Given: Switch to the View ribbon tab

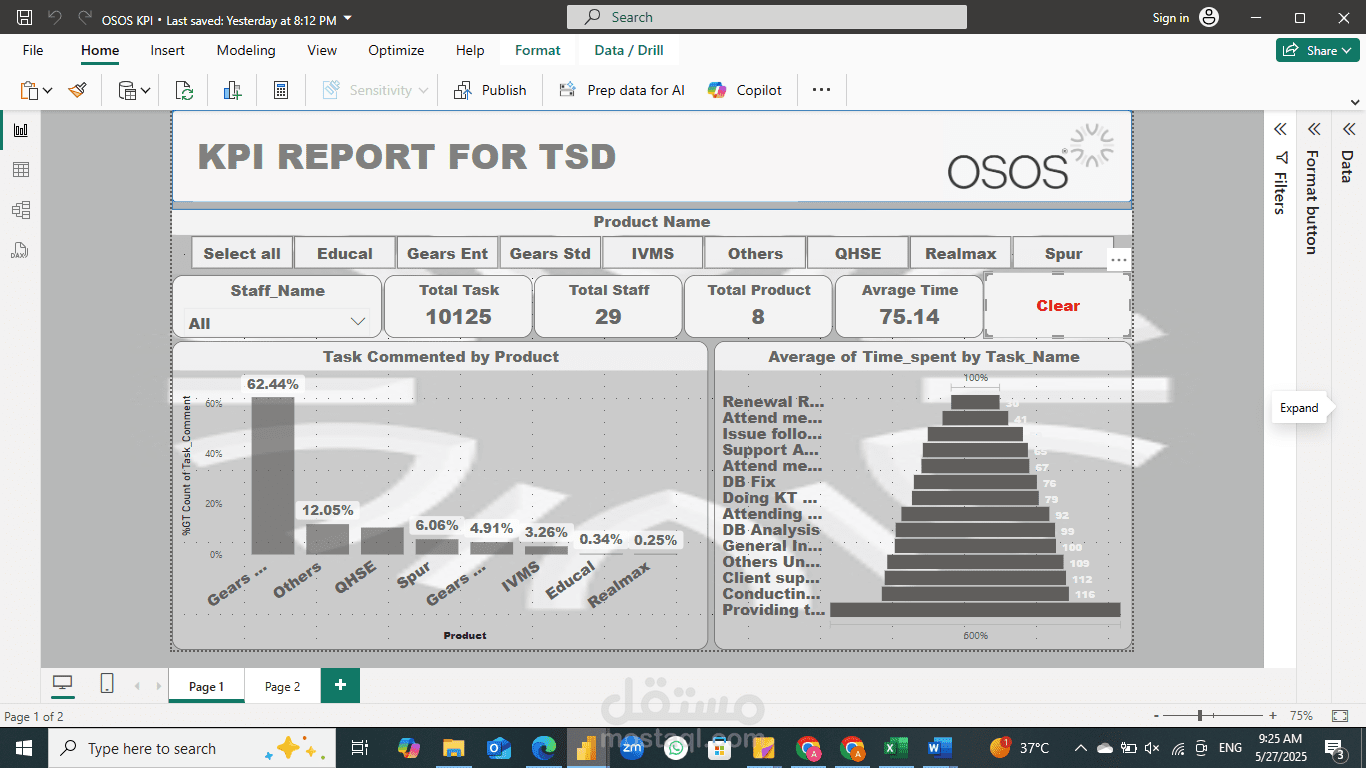Looking at the screenshot, I should 322,50.
